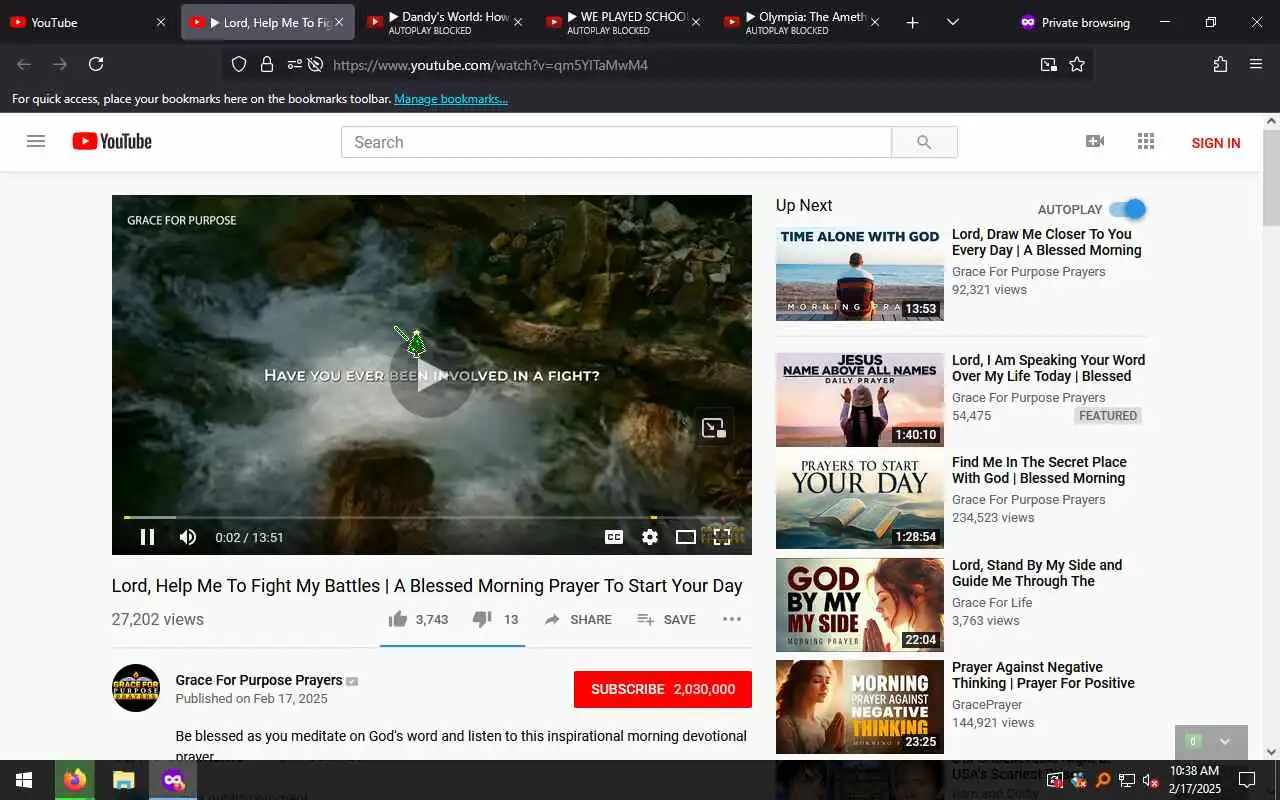Click SIGN IN link
This screenshot has height=800, width=1280.
pyautogui.click(x=1216, y=143)
